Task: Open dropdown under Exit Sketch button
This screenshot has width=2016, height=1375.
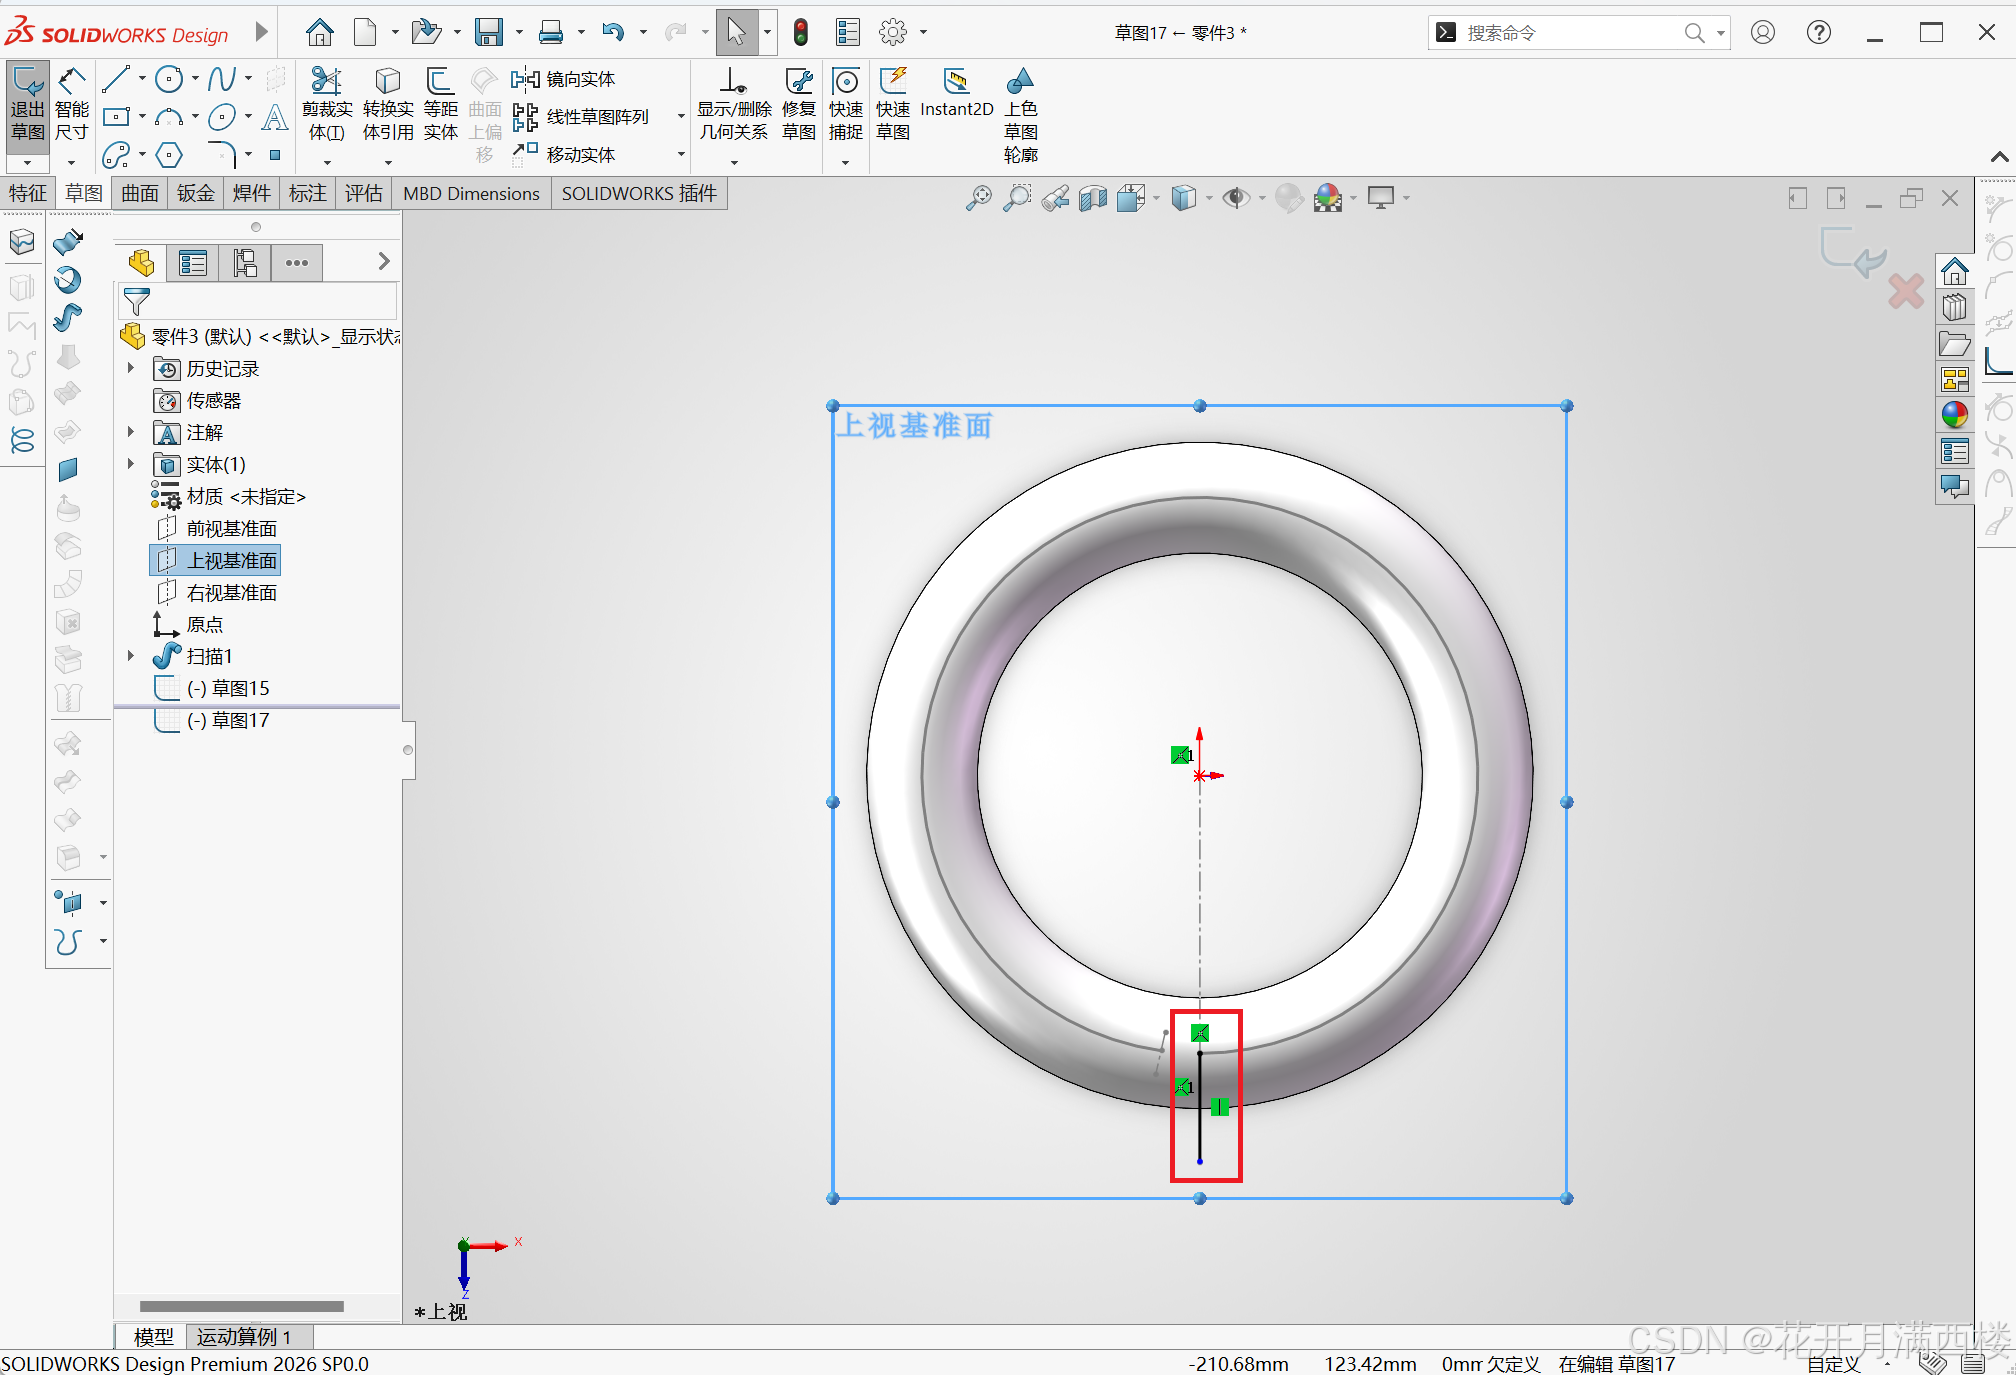Action: coord(27,163)
